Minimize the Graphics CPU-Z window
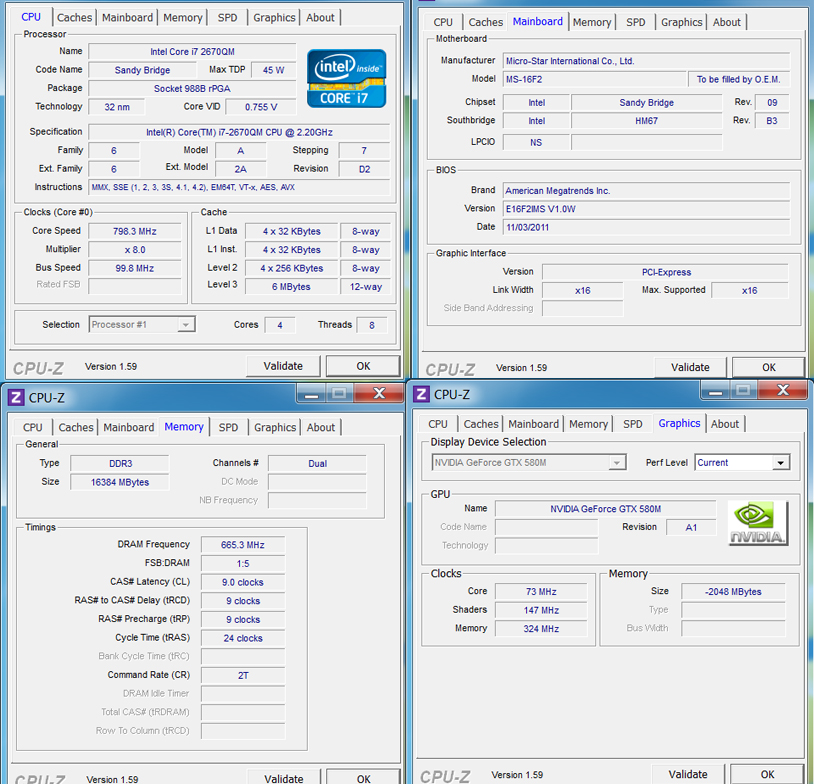 coord(715,390)
